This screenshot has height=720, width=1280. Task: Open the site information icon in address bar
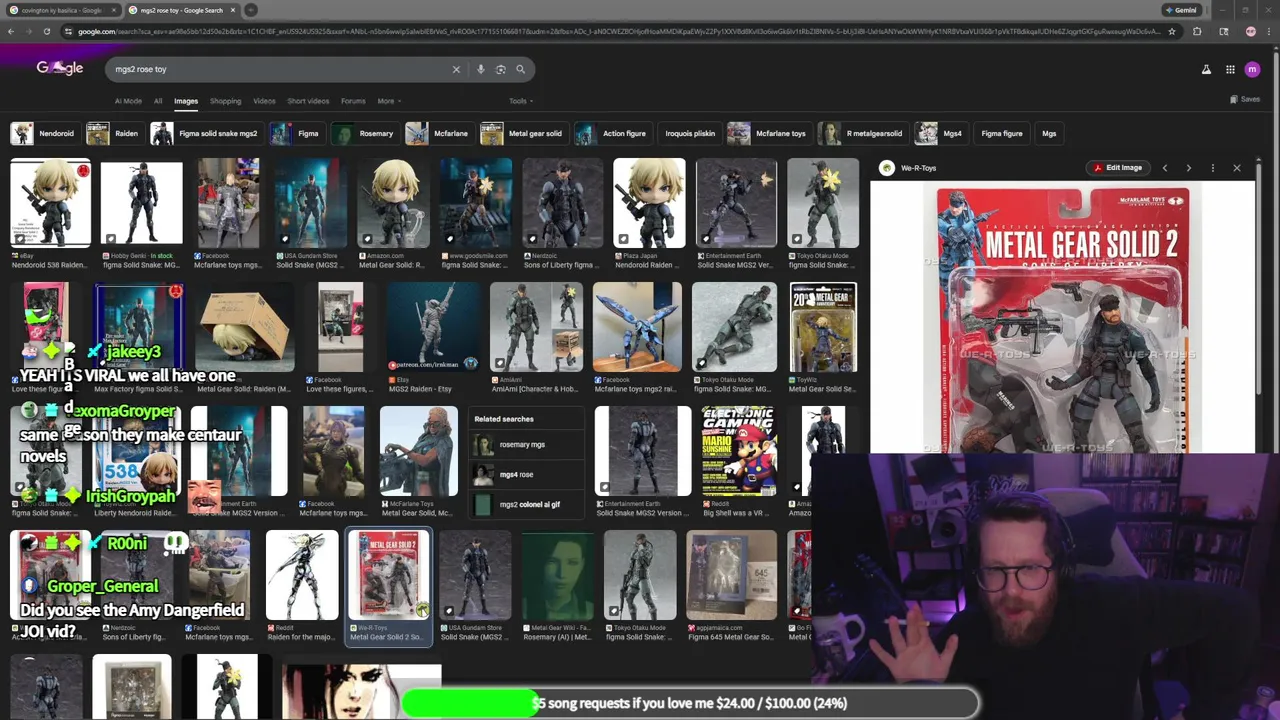pyautogui.click(x=68, y=31)
